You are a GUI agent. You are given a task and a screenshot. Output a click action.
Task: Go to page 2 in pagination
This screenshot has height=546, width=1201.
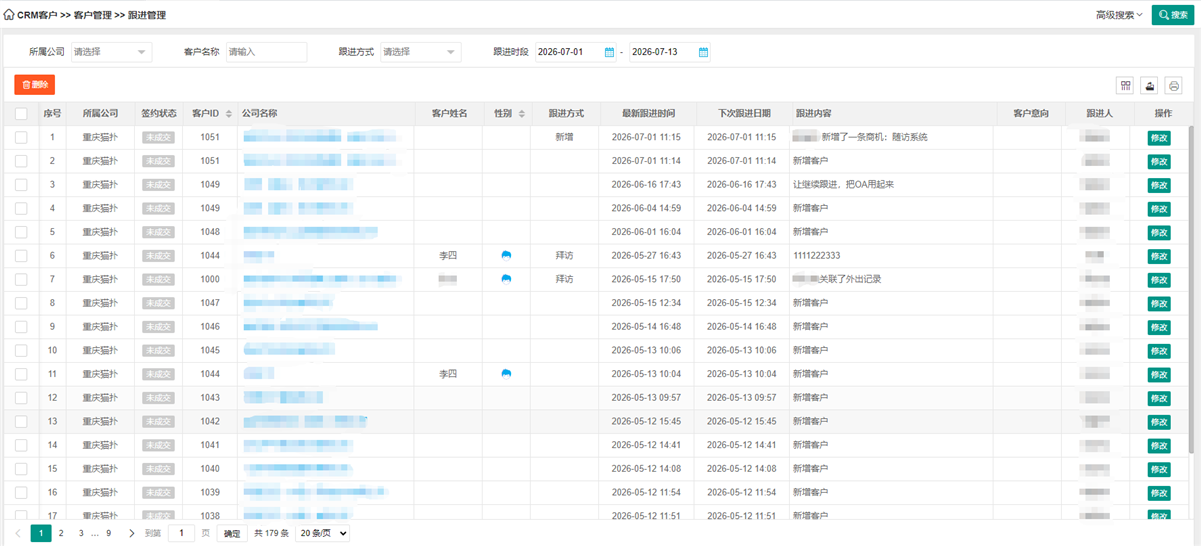(61, 534)
